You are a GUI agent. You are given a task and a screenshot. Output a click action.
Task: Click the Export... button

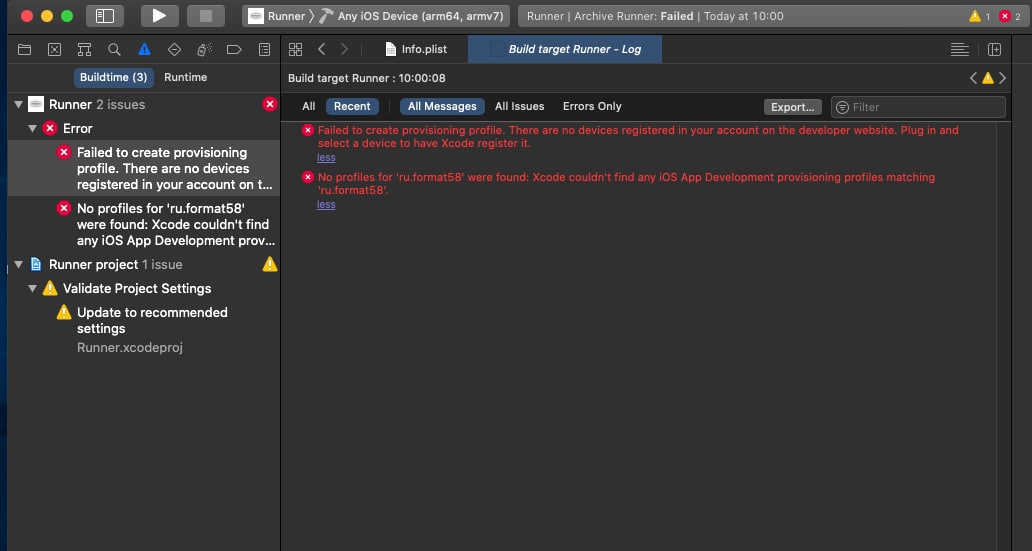click(792, 107)
